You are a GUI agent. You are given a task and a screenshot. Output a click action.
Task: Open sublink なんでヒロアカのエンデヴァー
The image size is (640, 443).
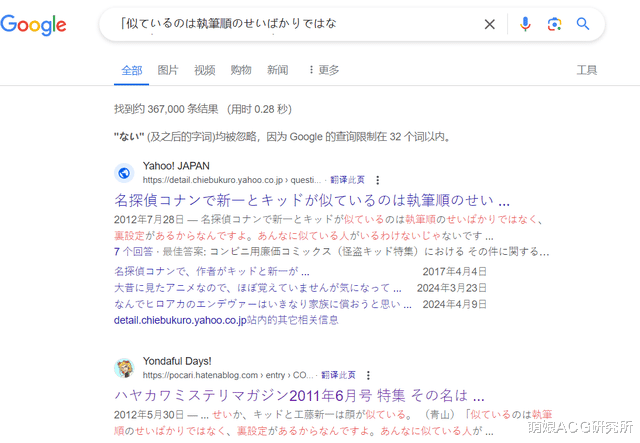(x=262, y=304)
